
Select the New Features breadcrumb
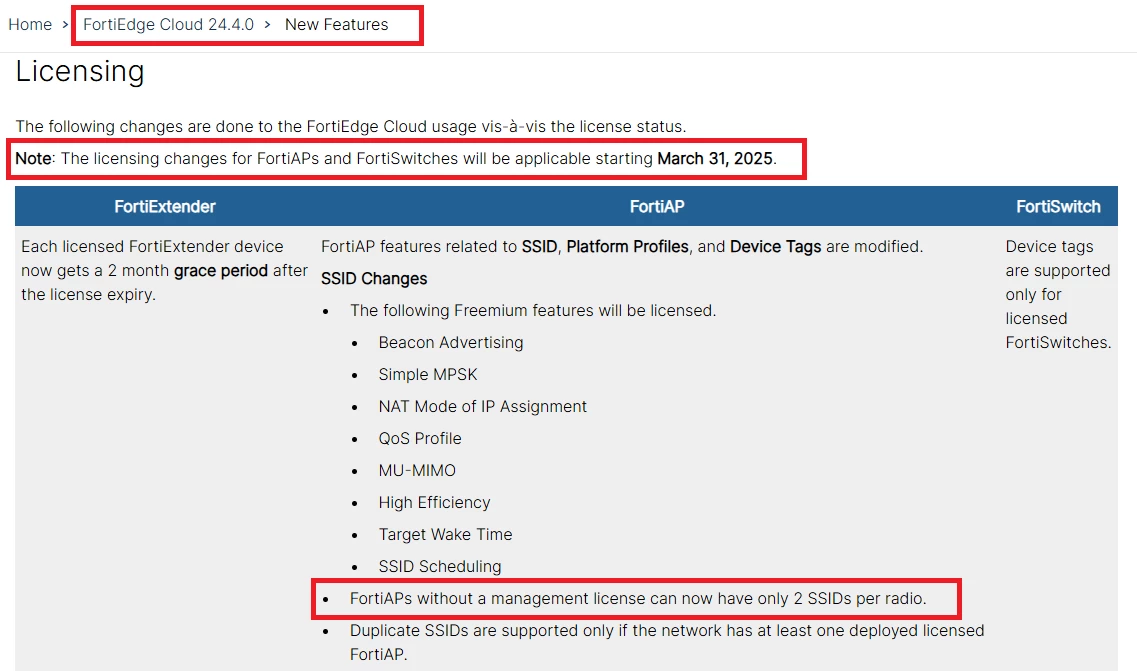coord(336,25)
